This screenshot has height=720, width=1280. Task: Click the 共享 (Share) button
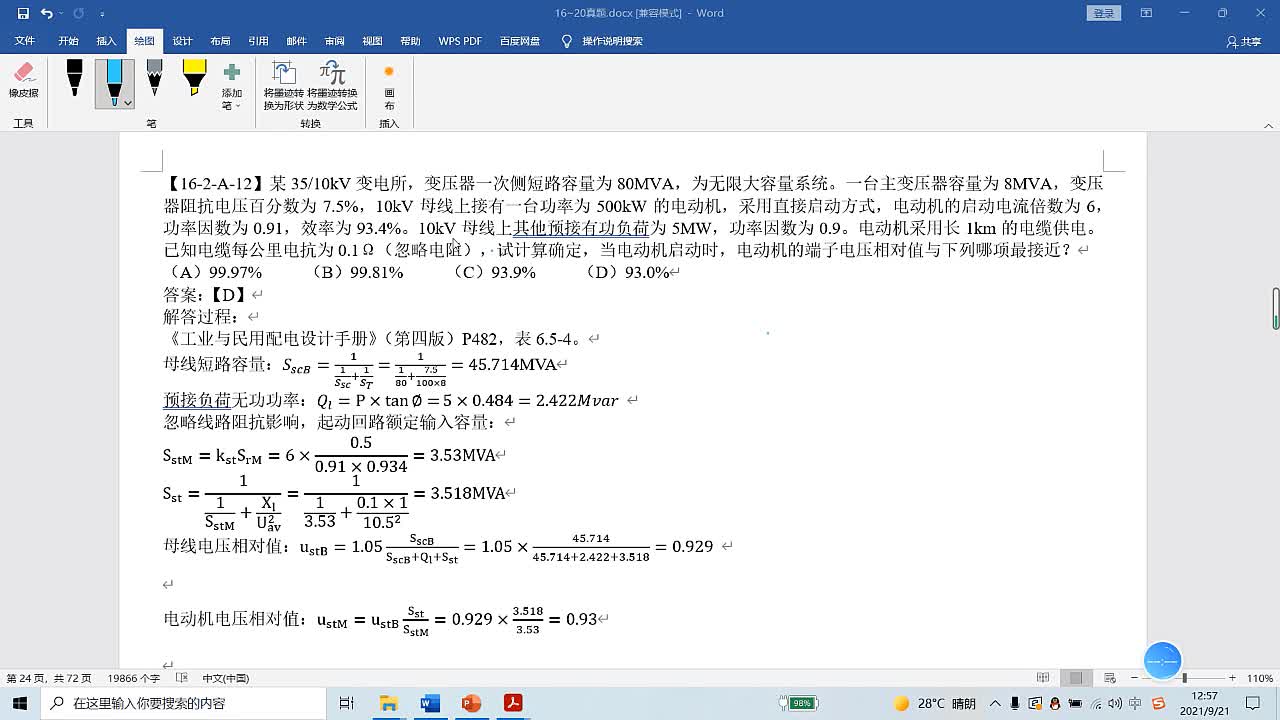pos(1244,42)
